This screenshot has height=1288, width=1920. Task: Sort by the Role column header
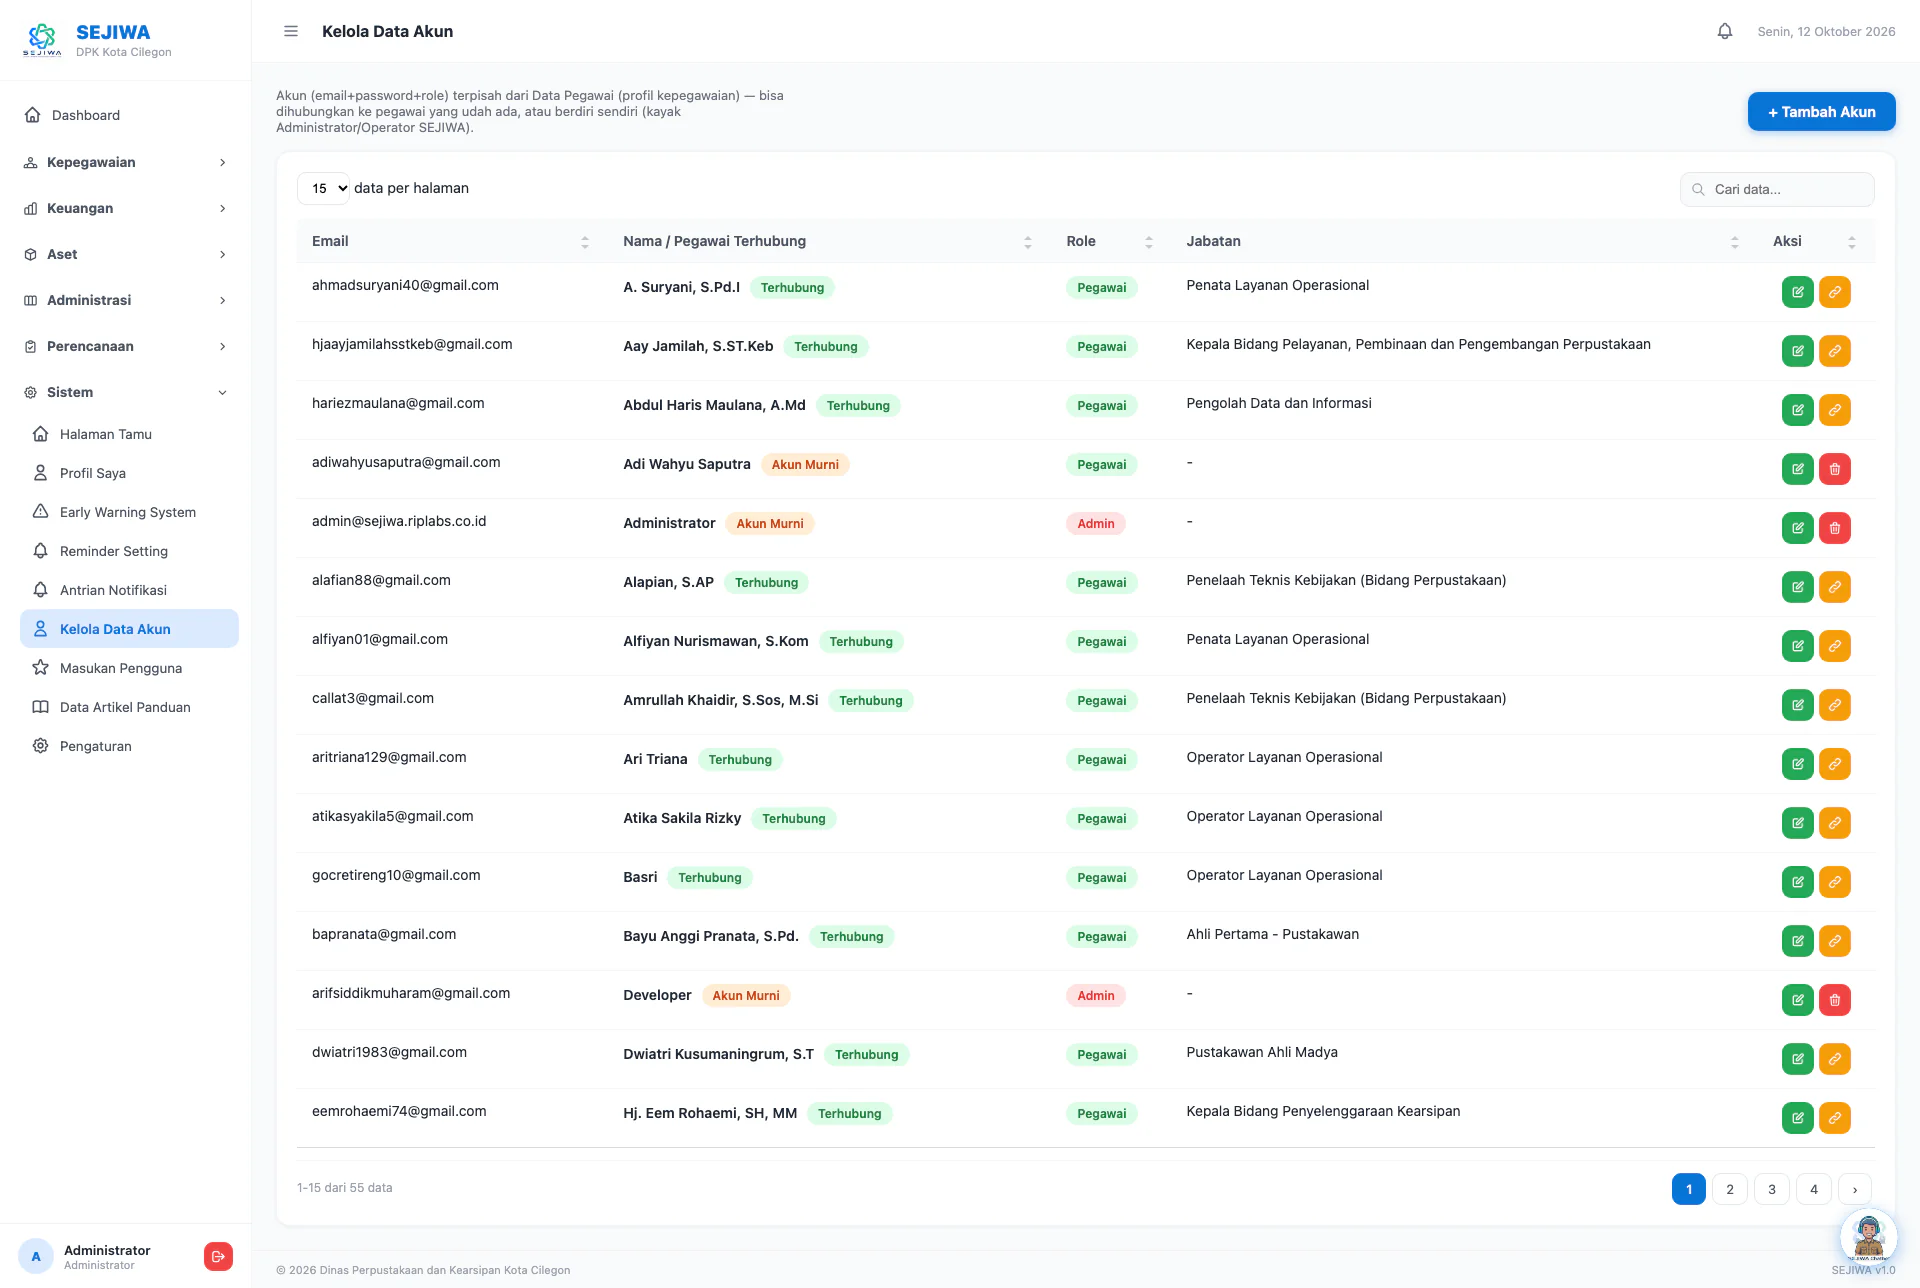(1110, 241)
